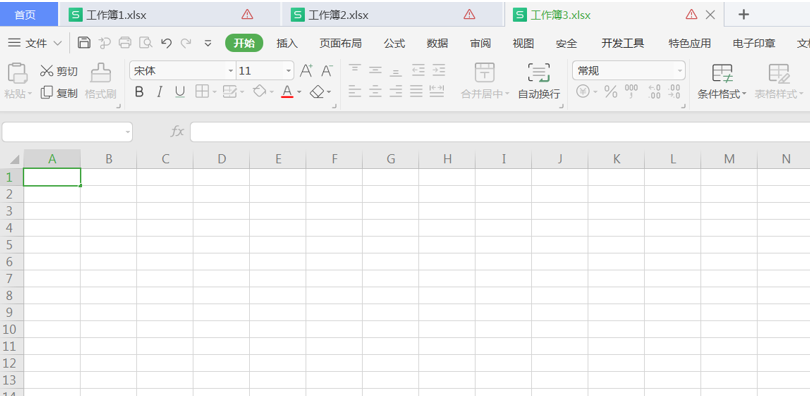This screenshot has height=396, width=810.
Task: Open the 表格样式 dropdown
Action: click(779, 82)
